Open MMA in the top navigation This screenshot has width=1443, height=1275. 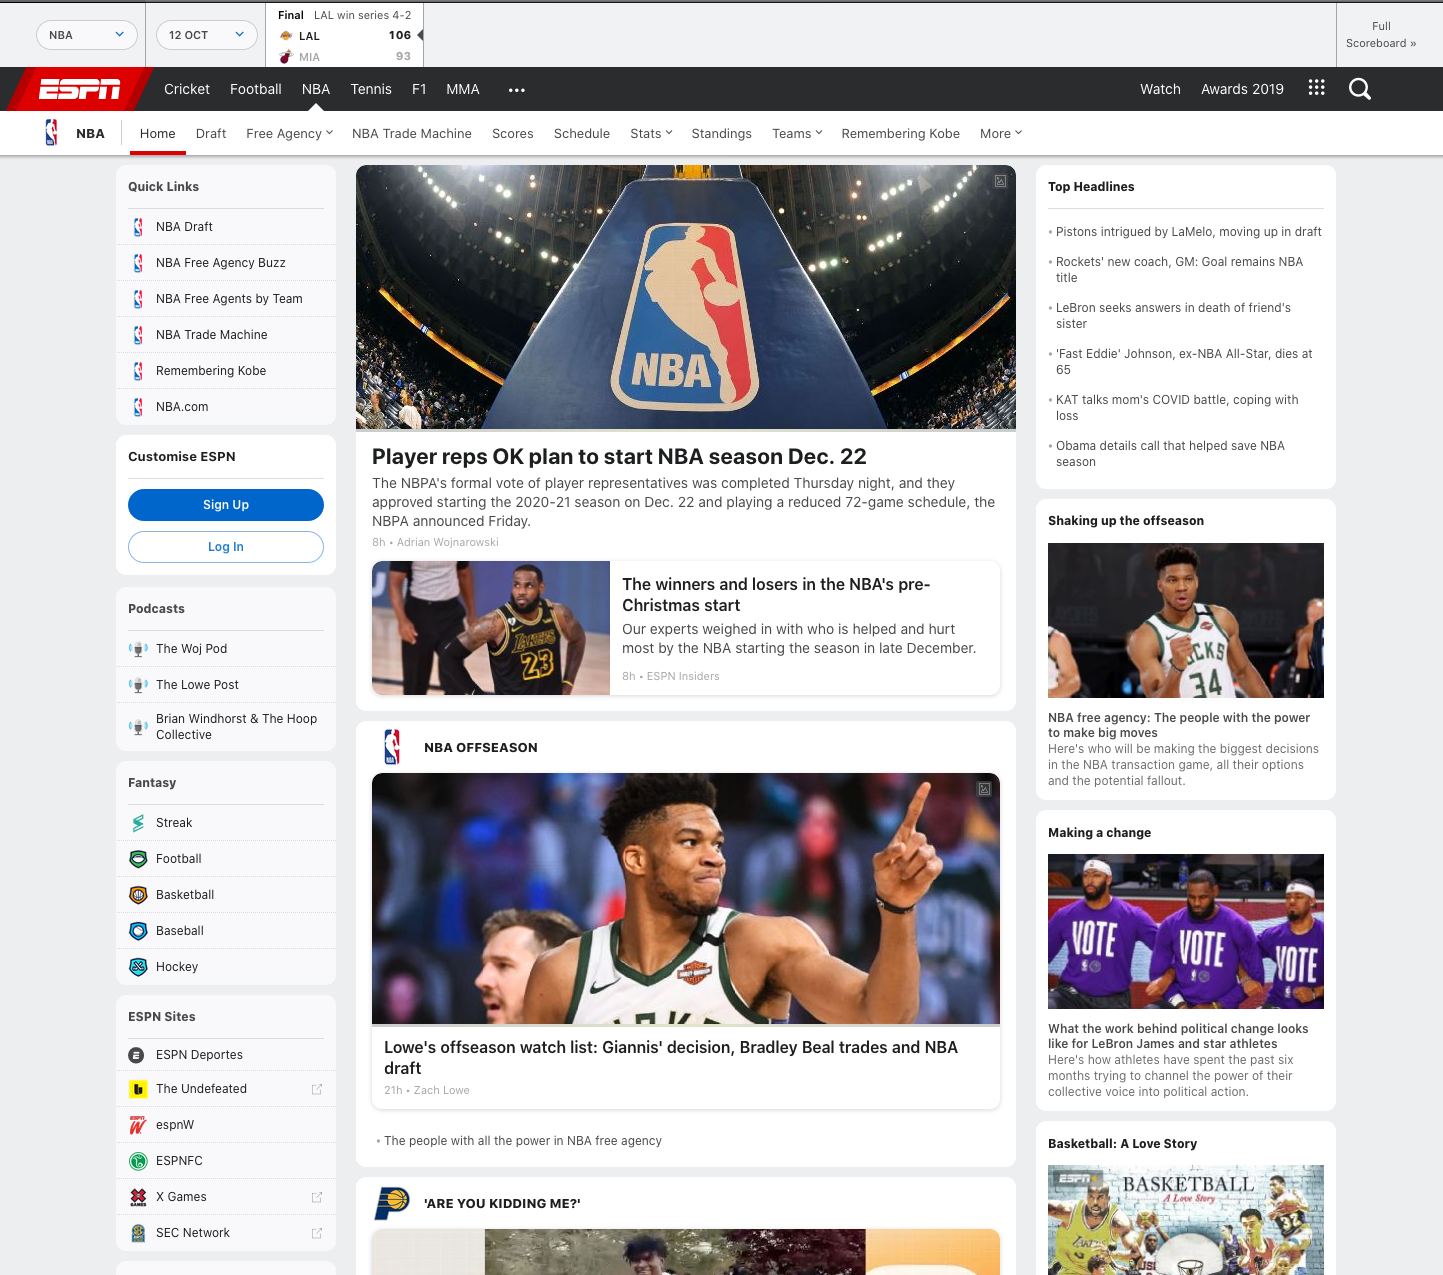point(463,89)
